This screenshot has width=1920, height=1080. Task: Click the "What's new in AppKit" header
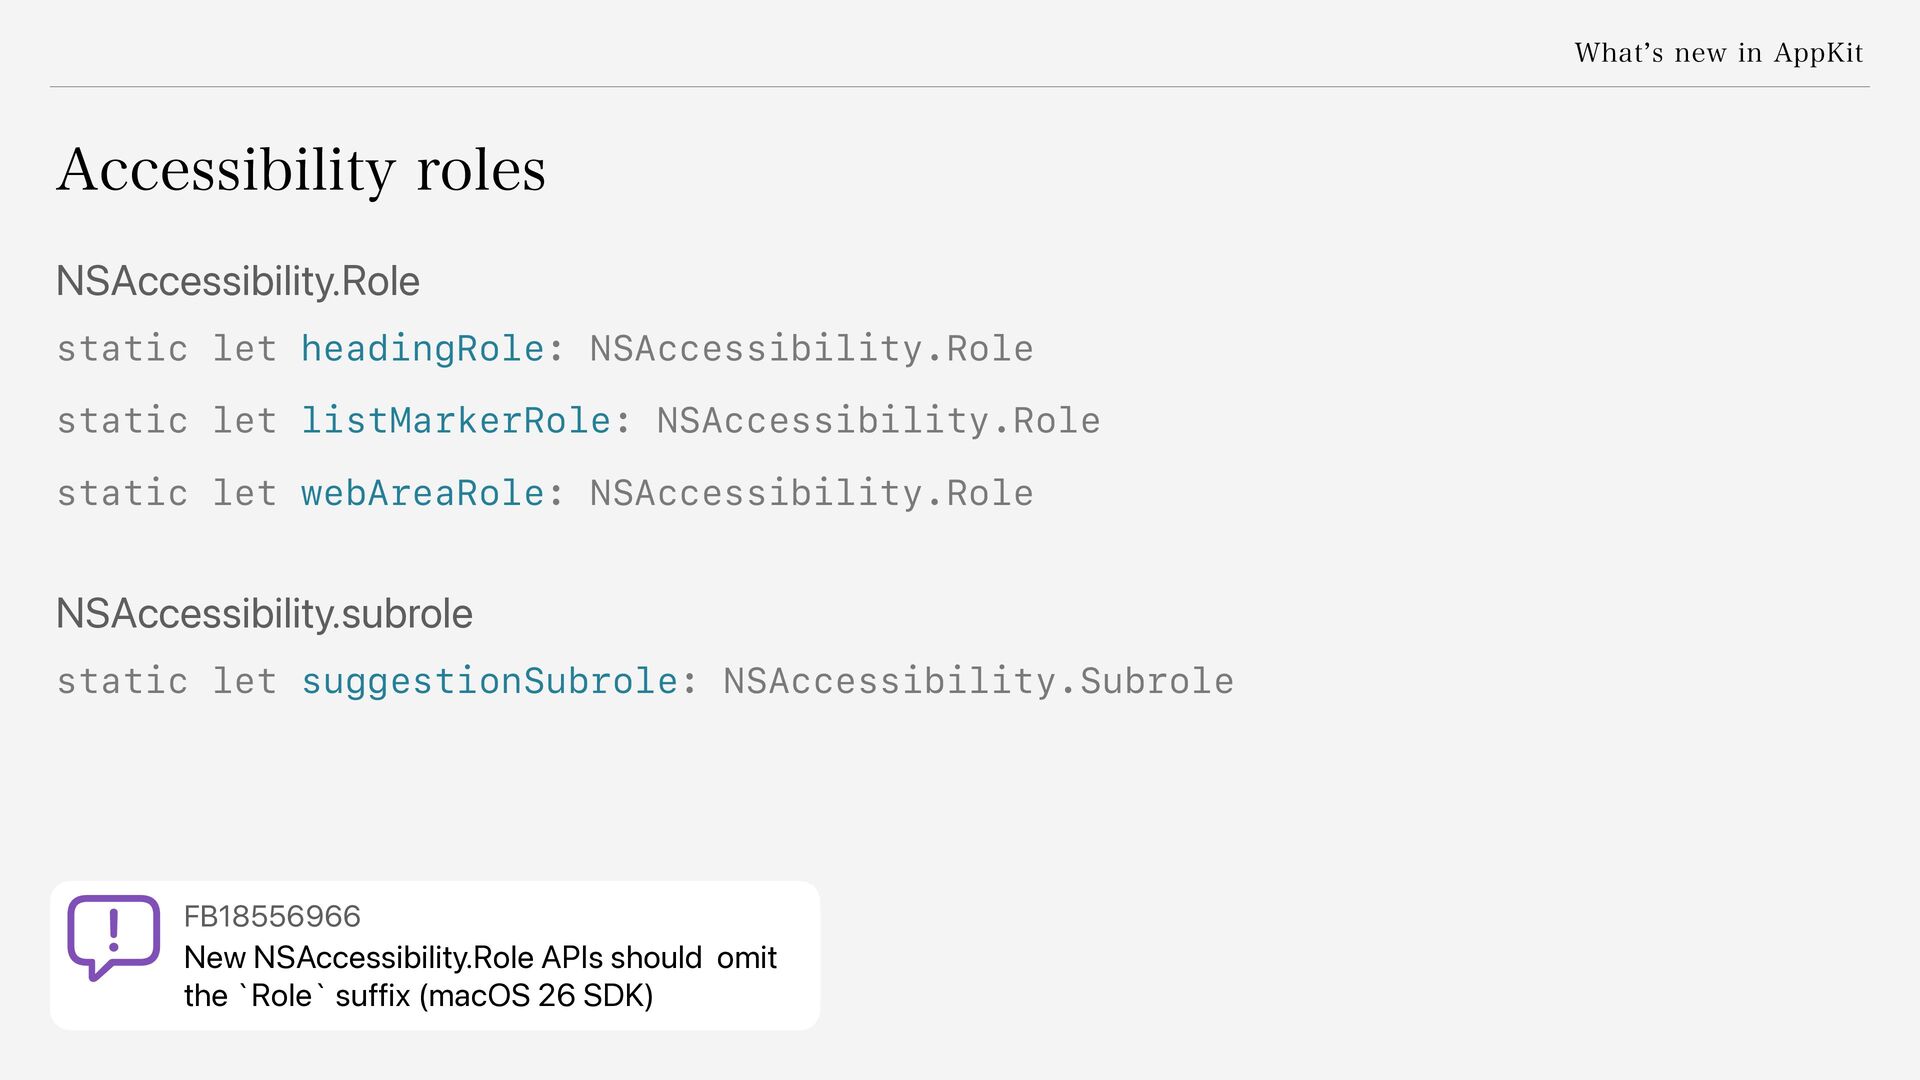tap(1719, 53)
